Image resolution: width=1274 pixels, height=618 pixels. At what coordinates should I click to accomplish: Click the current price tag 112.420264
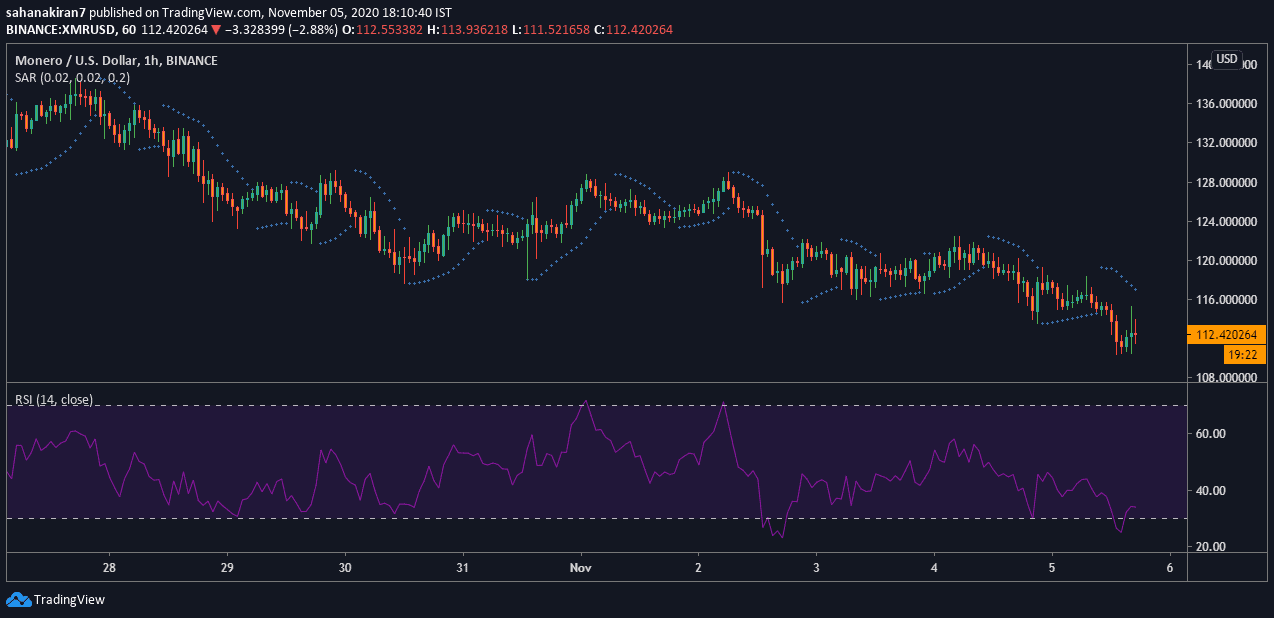coord(1226,335)
